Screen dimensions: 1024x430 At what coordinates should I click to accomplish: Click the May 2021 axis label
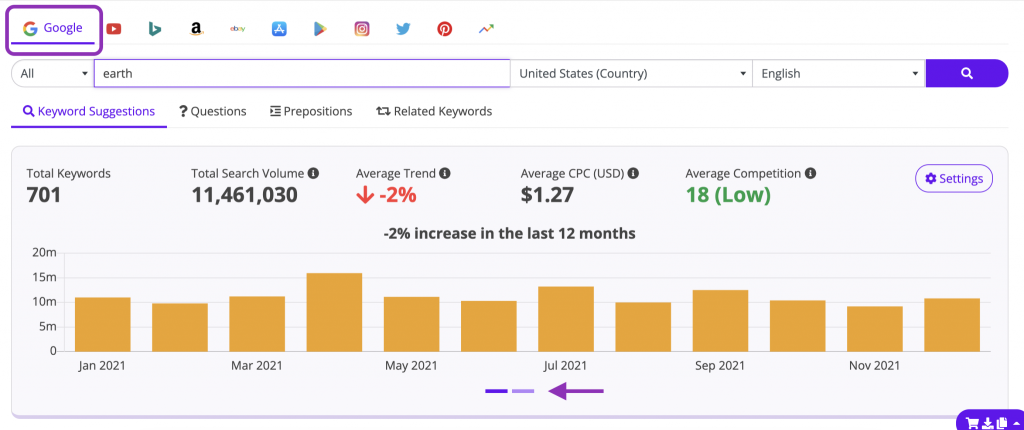click(411, 366)
